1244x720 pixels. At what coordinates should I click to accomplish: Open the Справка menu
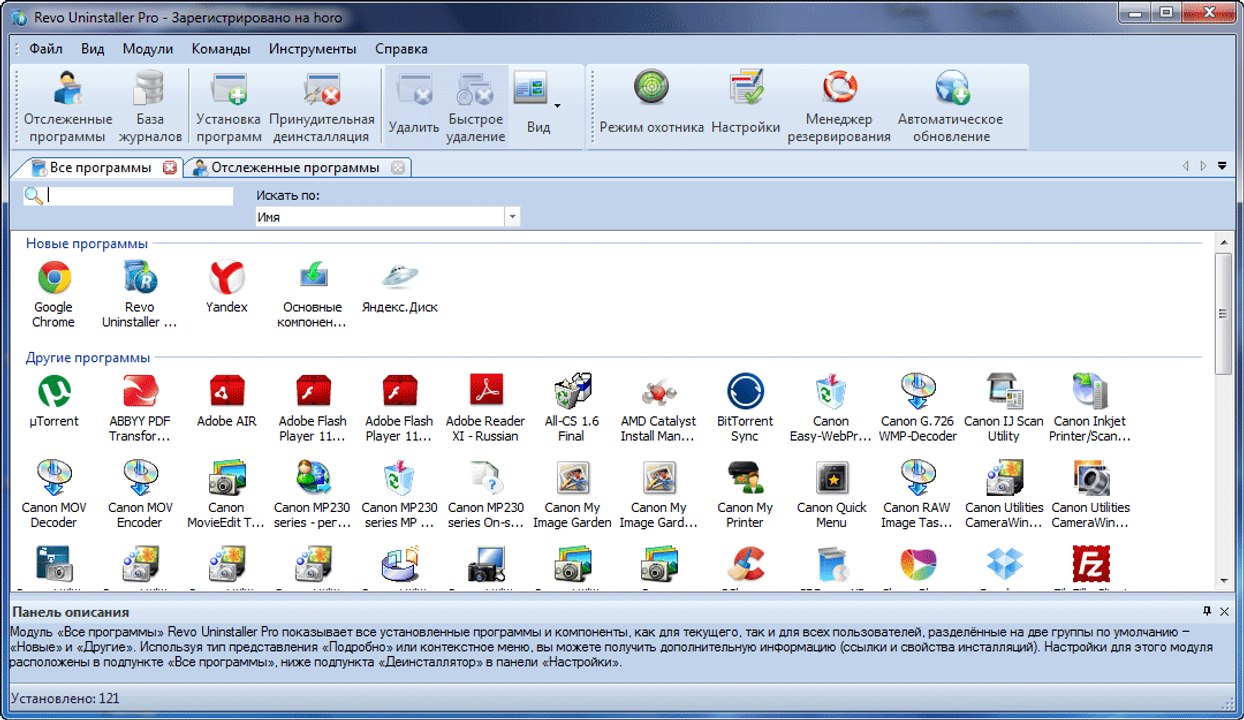coord(401,48)
